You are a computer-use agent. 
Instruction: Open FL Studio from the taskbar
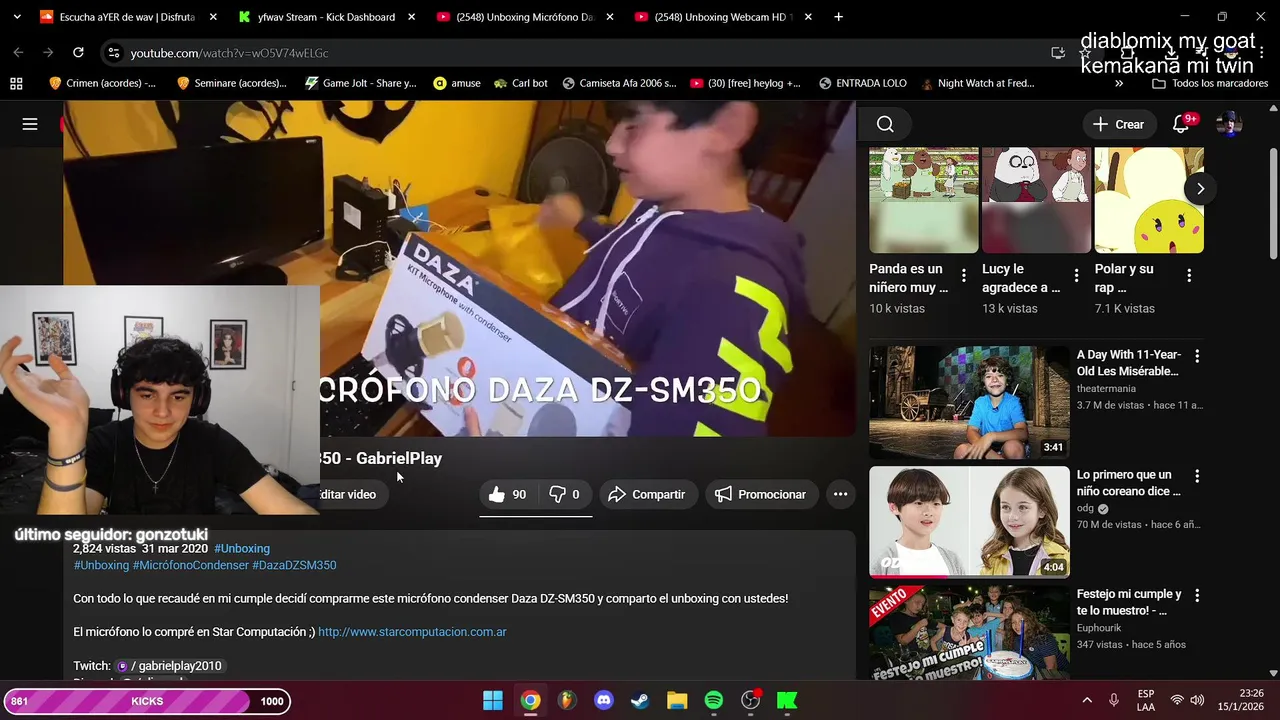[567, 700]
